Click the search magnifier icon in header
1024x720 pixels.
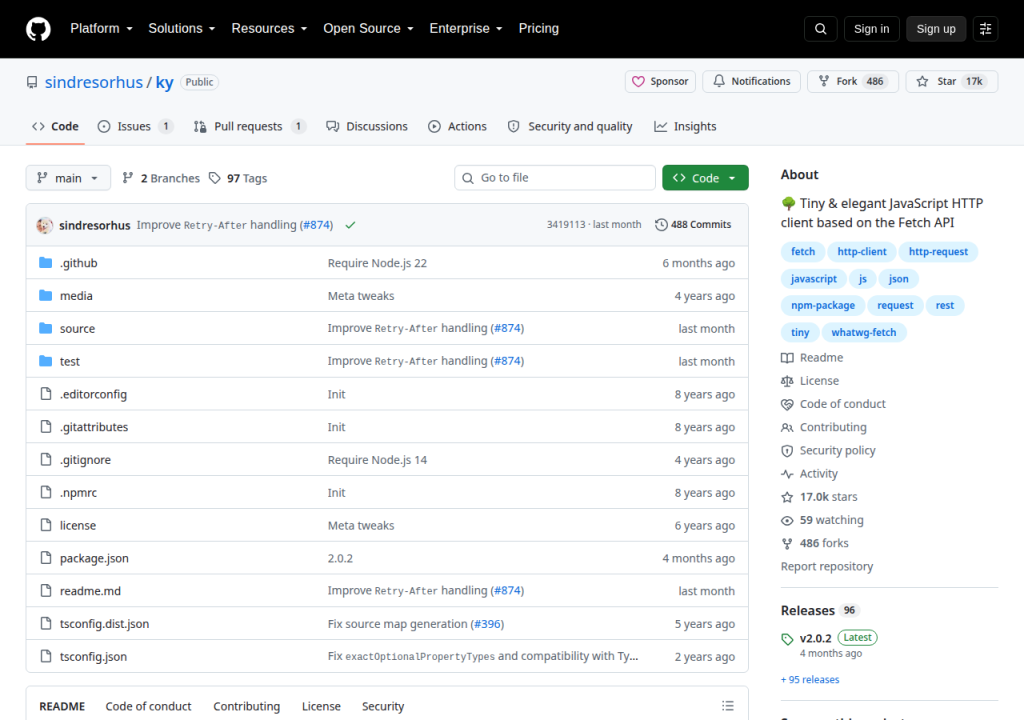(820, 29)
